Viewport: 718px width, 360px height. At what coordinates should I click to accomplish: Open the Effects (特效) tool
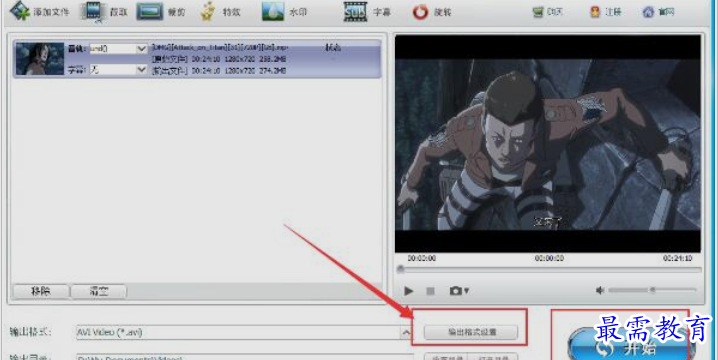[x=208, y=11]
